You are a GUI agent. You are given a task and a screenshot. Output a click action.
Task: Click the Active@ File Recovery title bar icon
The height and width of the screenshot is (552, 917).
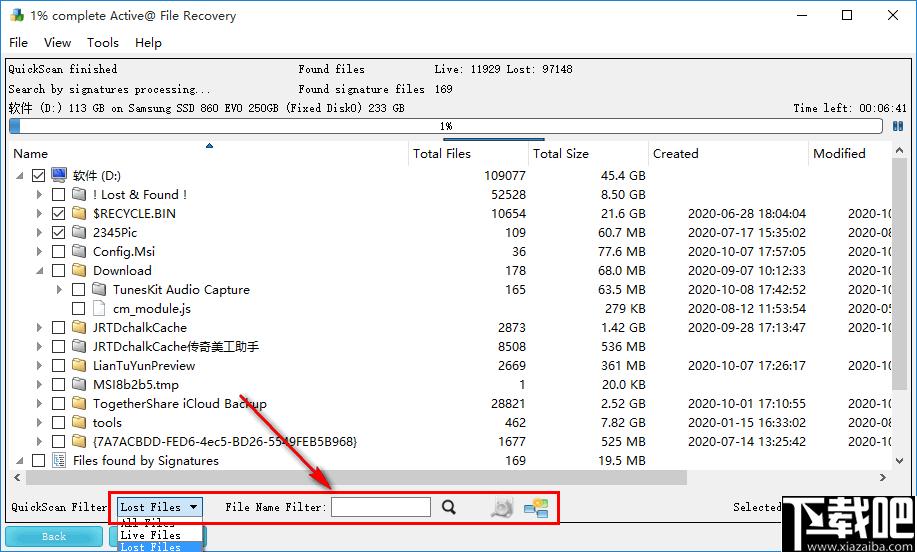(17, 15)
